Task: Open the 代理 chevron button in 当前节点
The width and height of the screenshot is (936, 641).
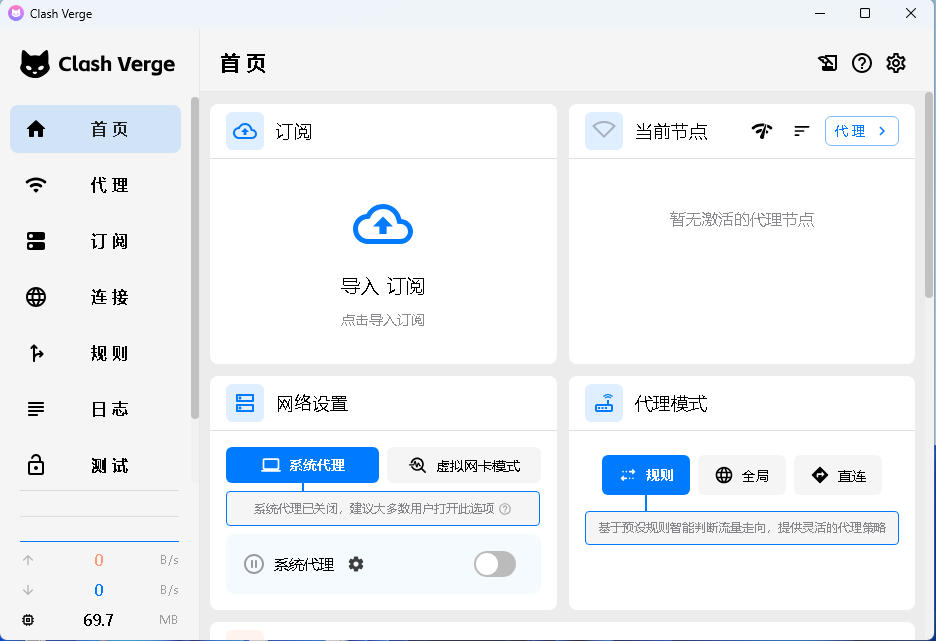Action: tap(861, 131)
